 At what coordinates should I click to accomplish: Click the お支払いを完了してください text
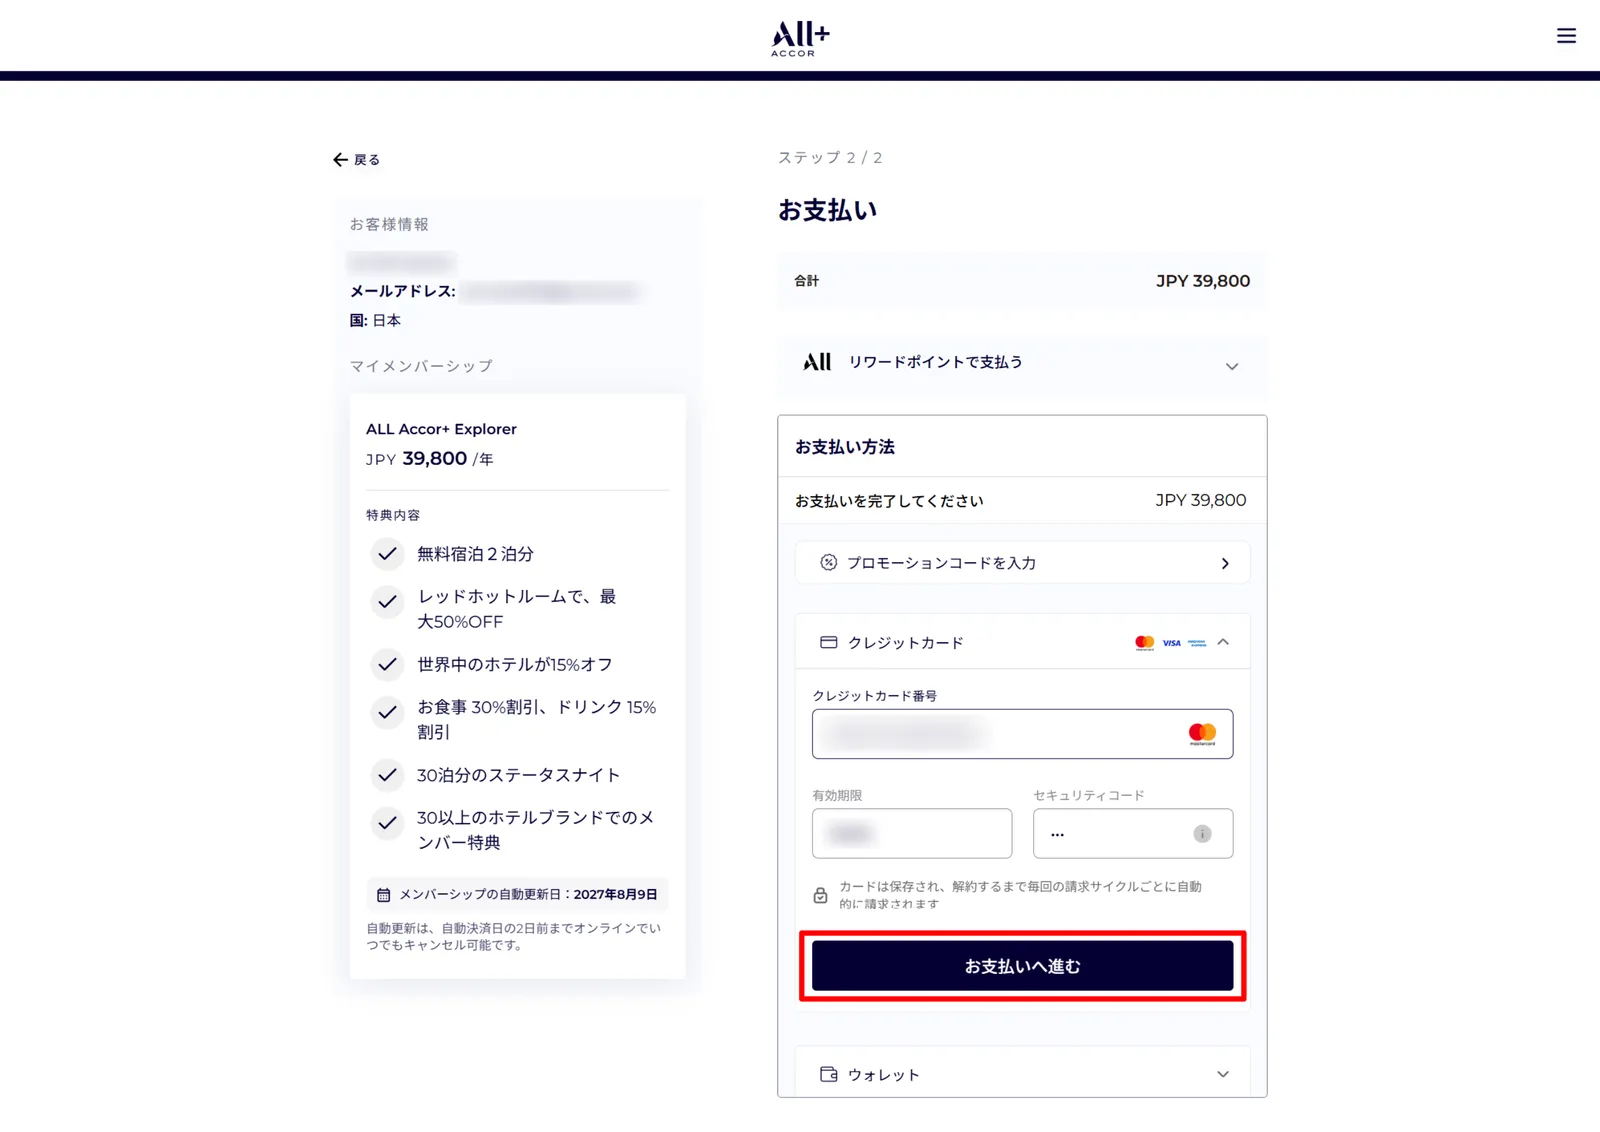point(889,501)
